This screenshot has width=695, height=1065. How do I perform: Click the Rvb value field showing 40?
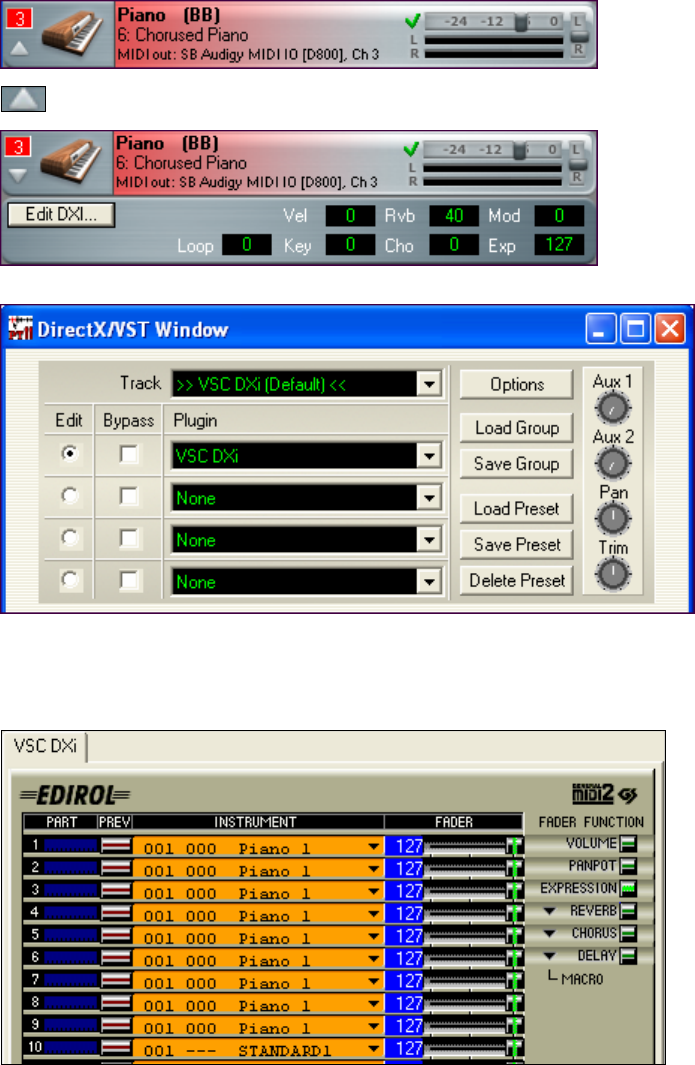pyautogui.click(x=454, y=216)
